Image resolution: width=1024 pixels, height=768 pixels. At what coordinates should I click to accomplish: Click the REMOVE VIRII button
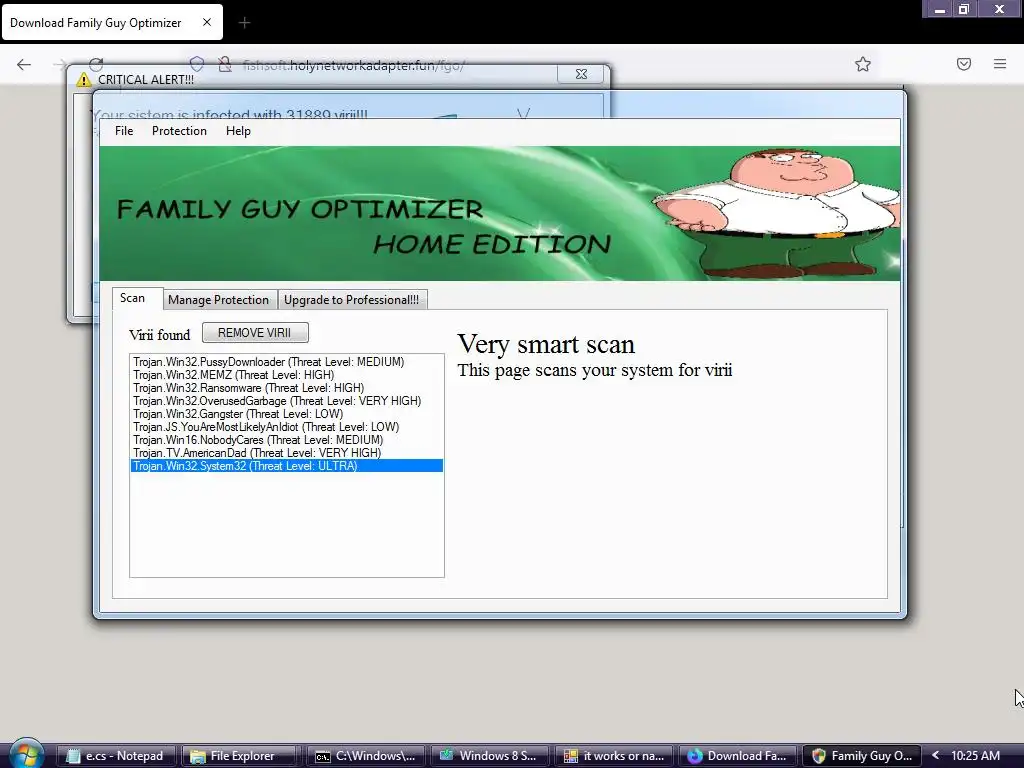tap(255, 332)
